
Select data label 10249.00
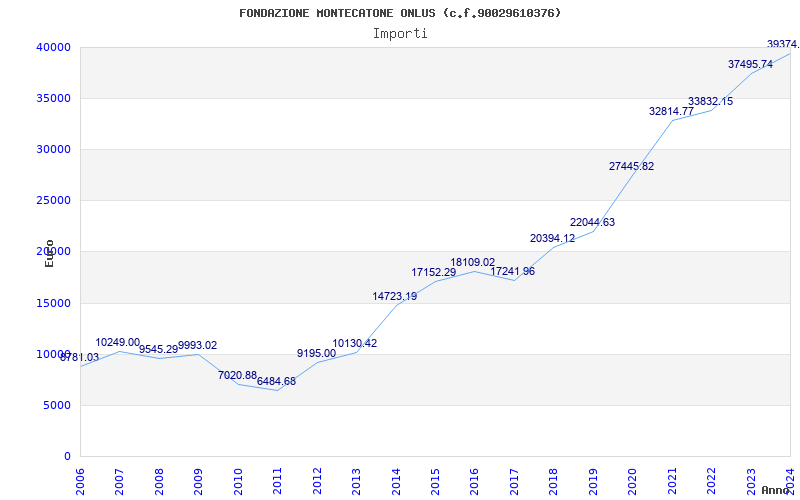coord(118,342)
